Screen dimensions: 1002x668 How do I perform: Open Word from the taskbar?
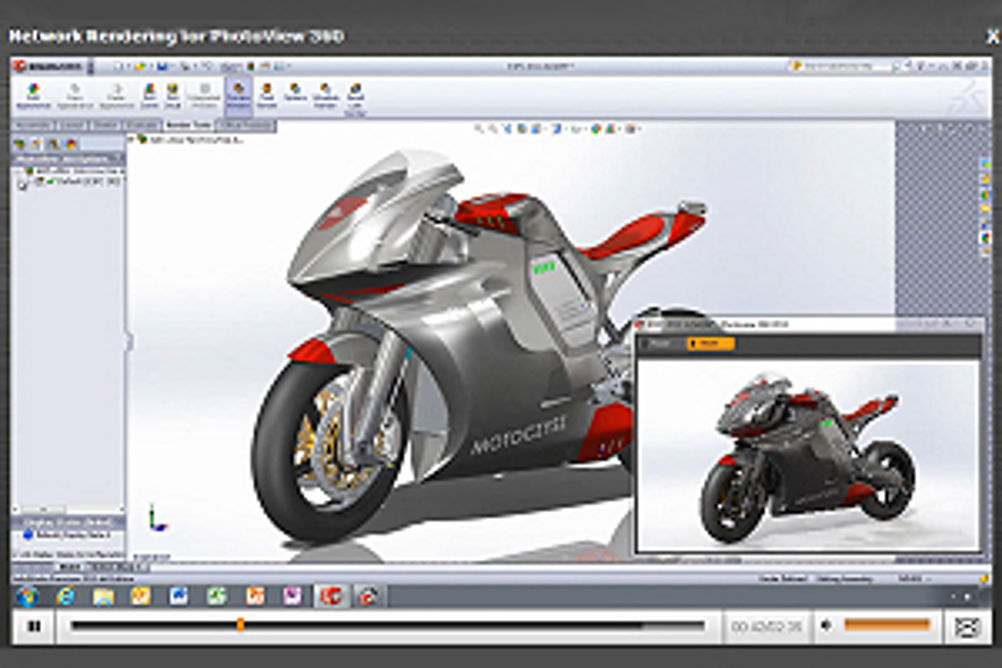coord(178,596)
